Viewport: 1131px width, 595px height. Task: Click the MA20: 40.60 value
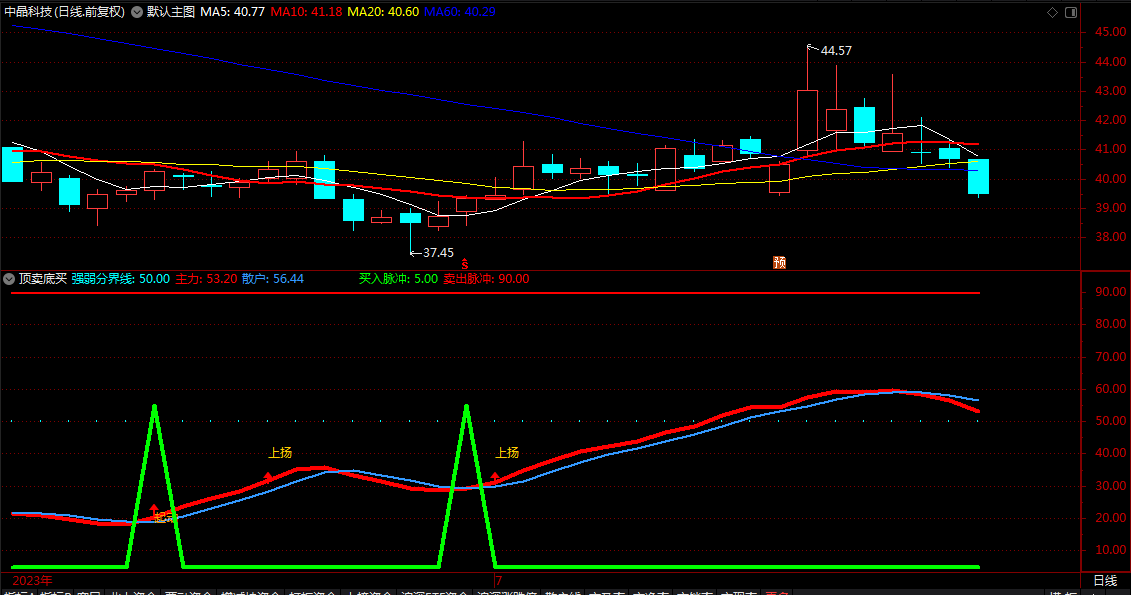point(383,12)
